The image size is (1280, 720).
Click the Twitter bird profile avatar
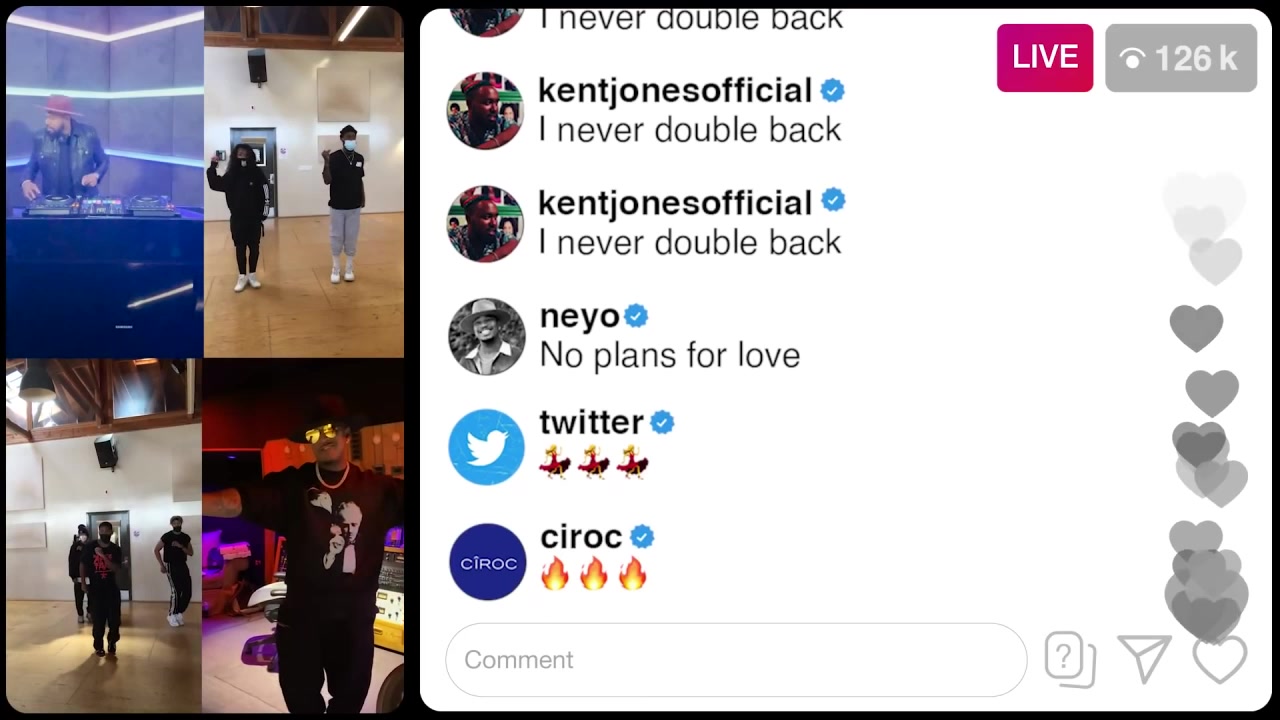(487, 447)
